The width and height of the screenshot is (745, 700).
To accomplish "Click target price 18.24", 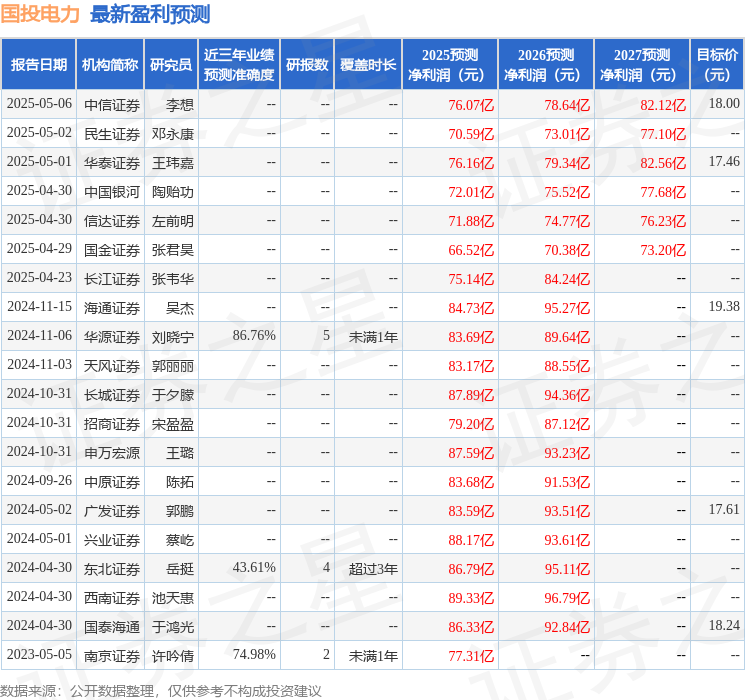I will click(x=724, y=625).
